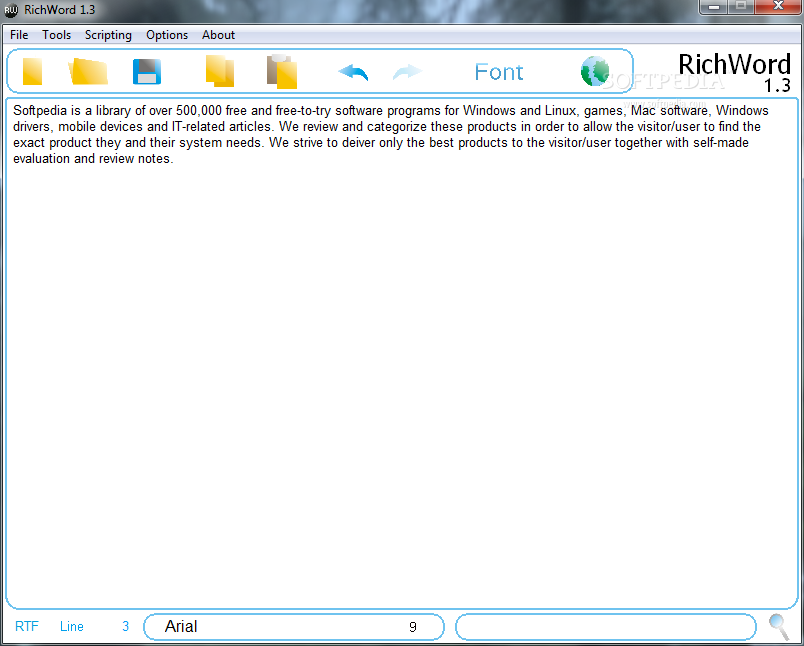Open the Scripting menu

click(x=108, y=35)
